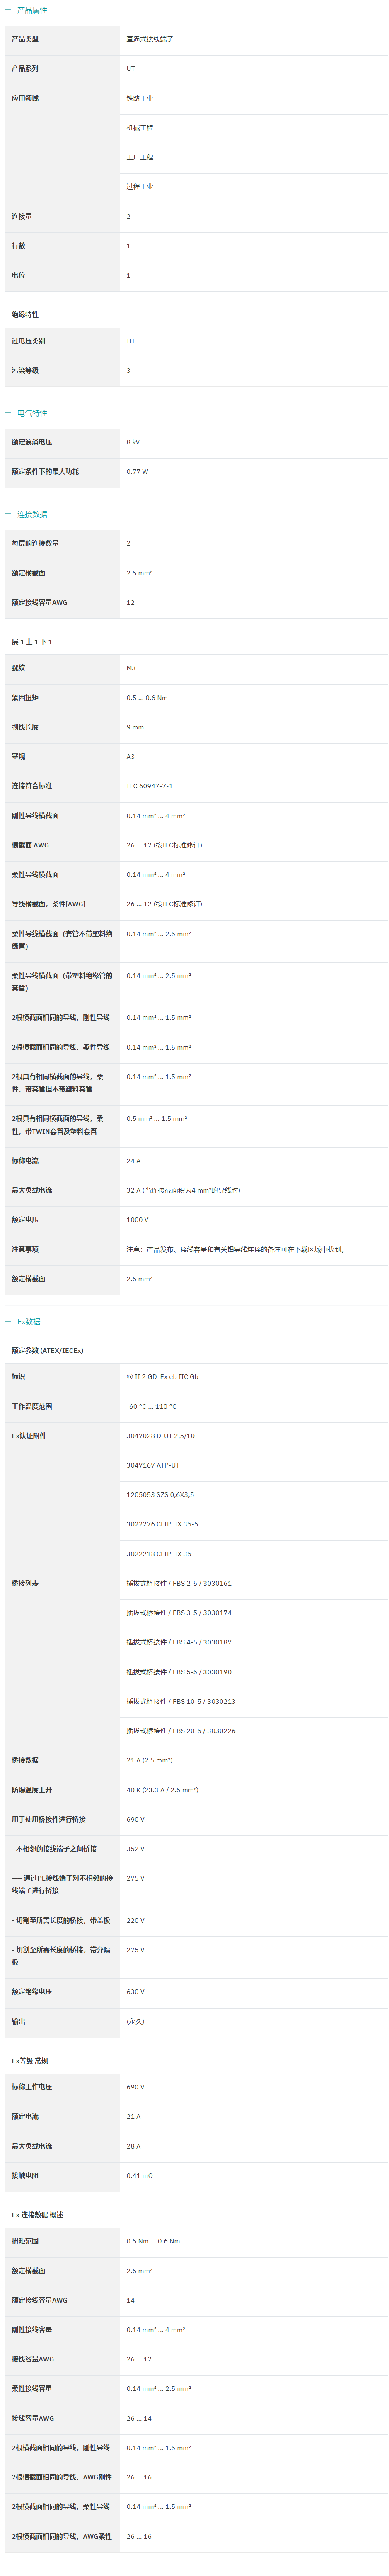Click contact resistance 0.41 mΩ
This screenshot has height=2576, width=389.
pos(139,2176)
